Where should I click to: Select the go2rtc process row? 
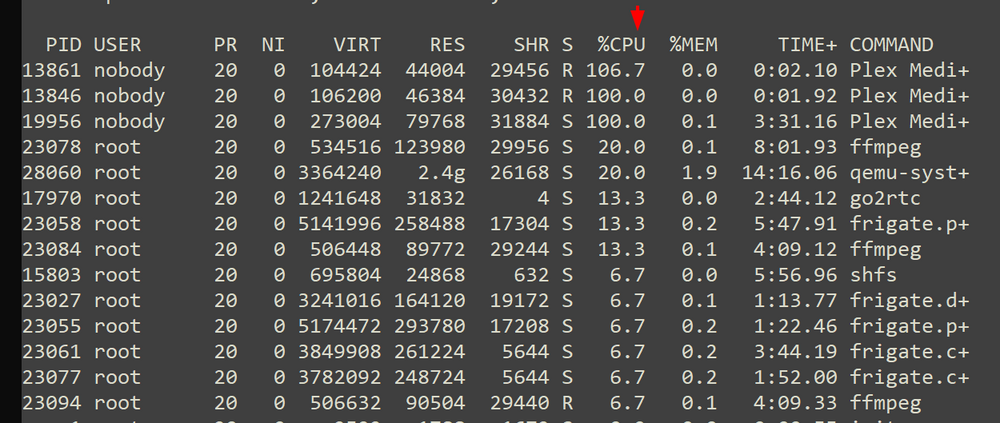(496, 198)
